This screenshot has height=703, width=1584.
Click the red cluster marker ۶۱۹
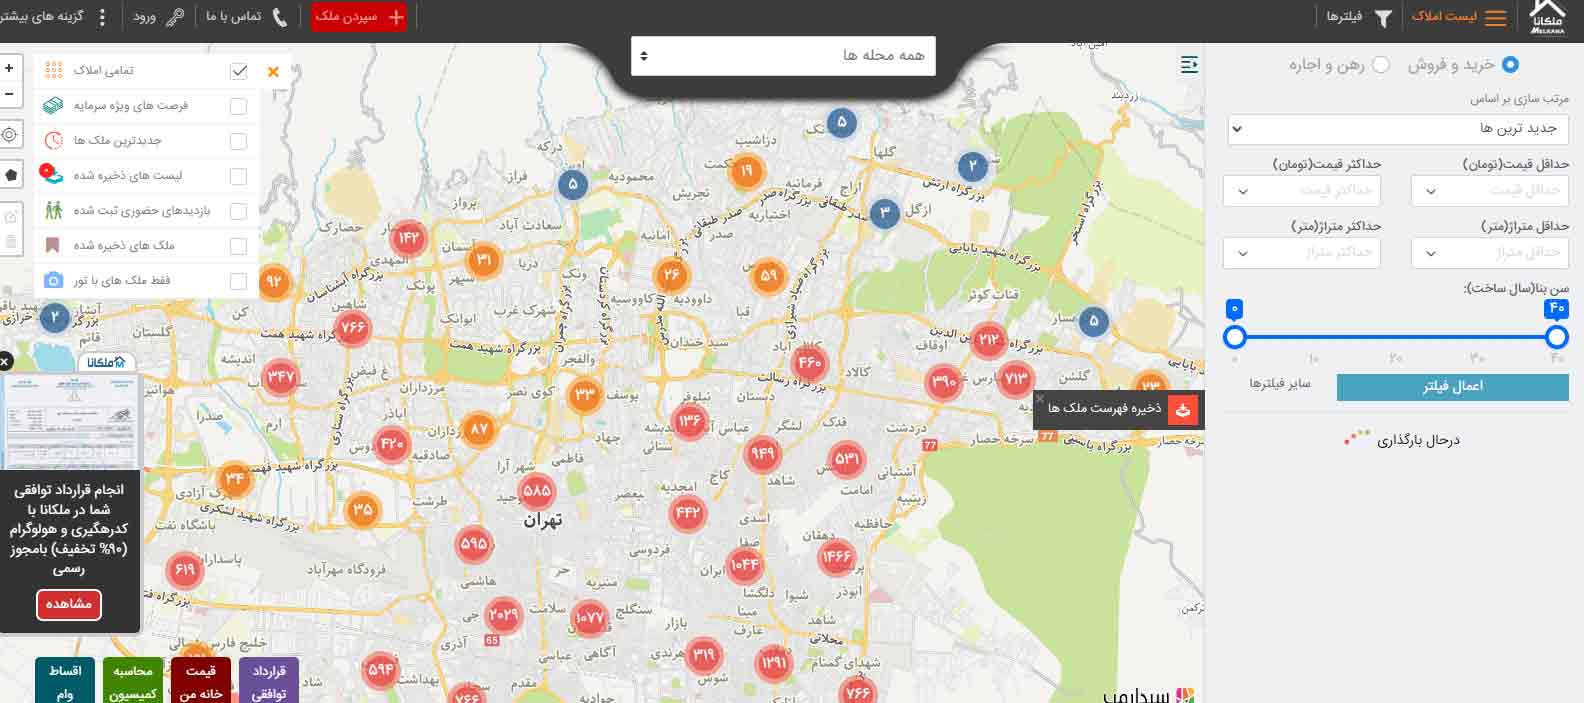click(185, 570)
